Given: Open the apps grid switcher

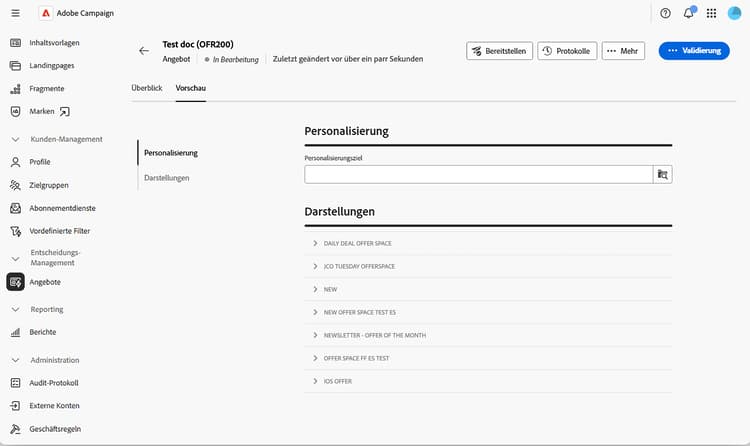Looking at the screenshot, I should click(x=711, y=13).
